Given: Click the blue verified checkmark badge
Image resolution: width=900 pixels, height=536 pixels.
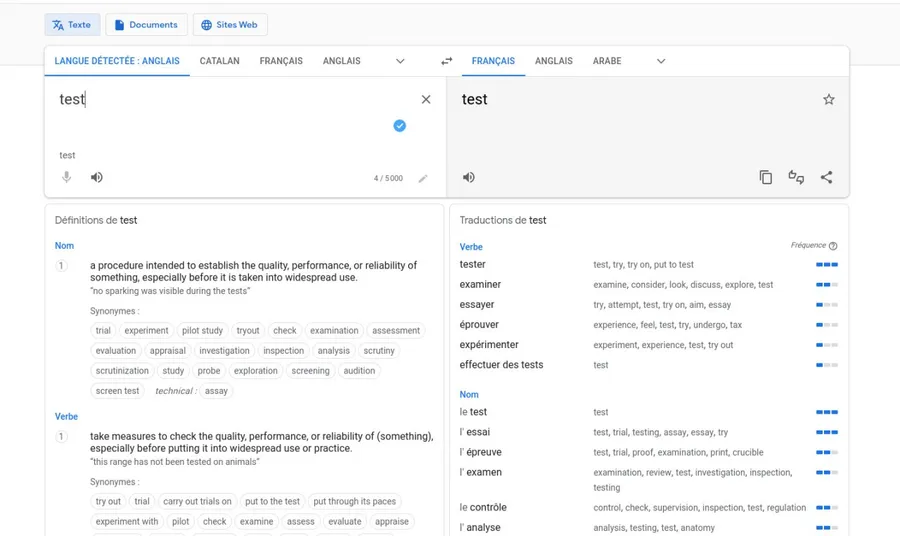Looking at the screenshot, I should 399,126.
